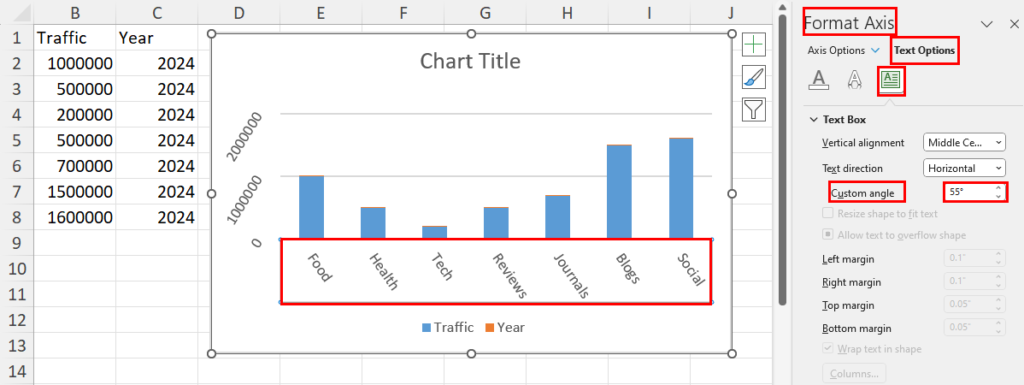The height and width of the screenshot is (385, 1024).
Task: Click the Blogs bar in the chart
Action: (619, 192)
